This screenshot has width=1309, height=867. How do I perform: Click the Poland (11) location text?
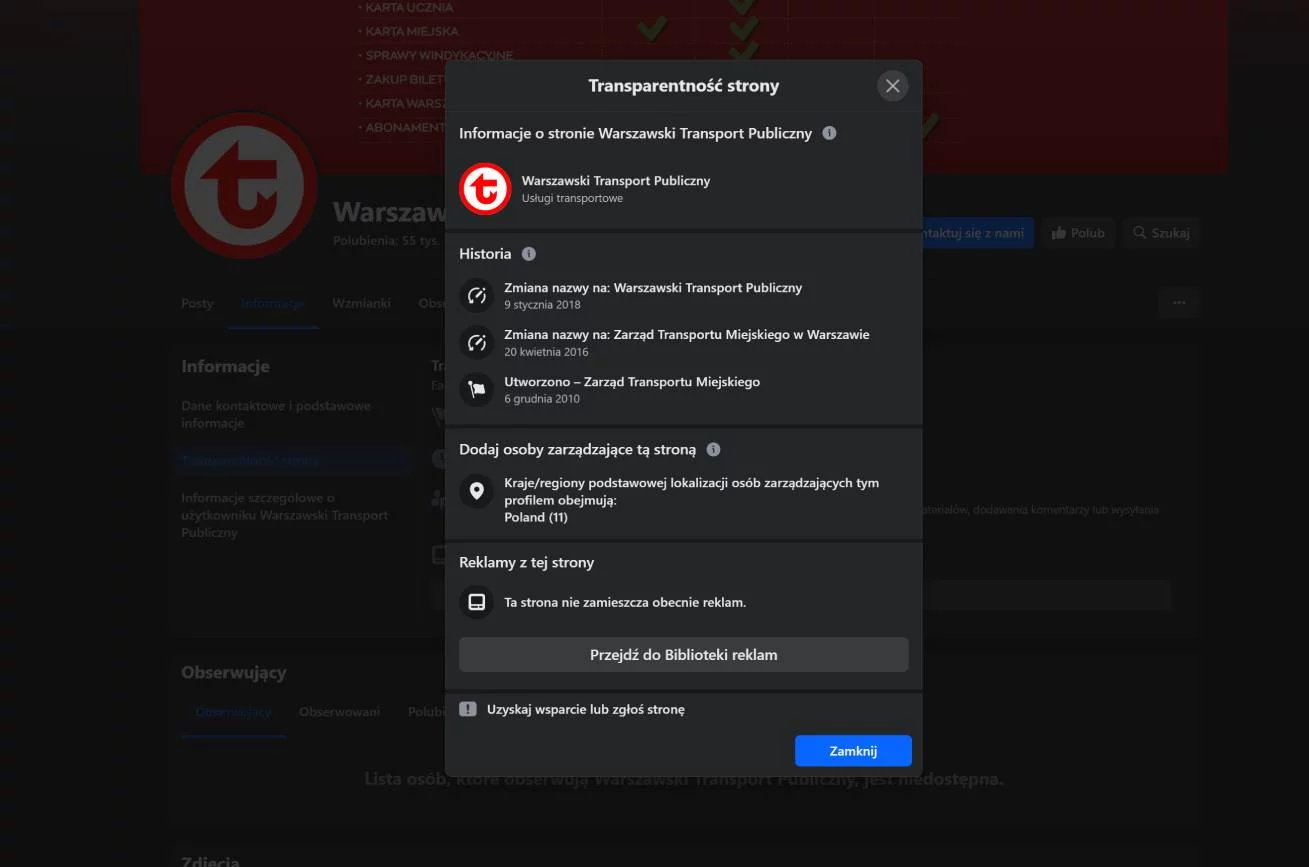coord(536,517)
